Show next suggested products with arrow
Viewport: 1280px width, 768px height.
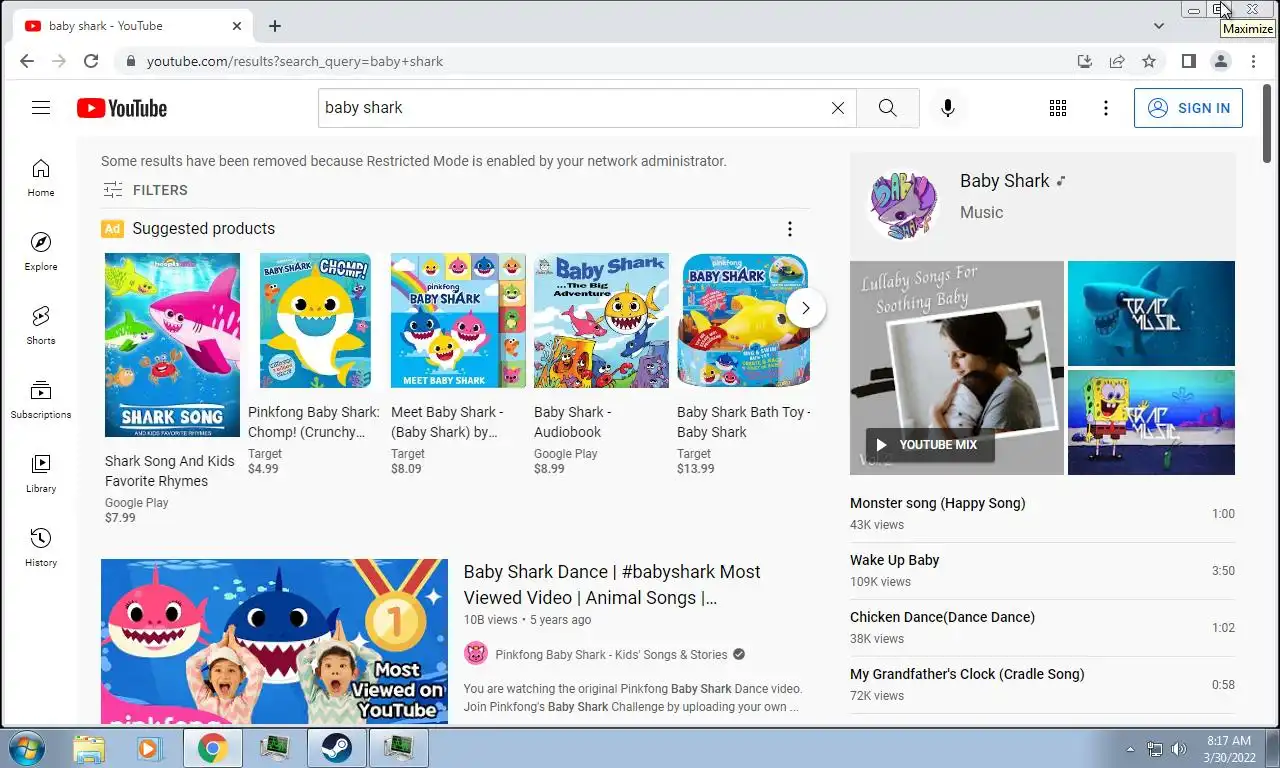point(806,308)
